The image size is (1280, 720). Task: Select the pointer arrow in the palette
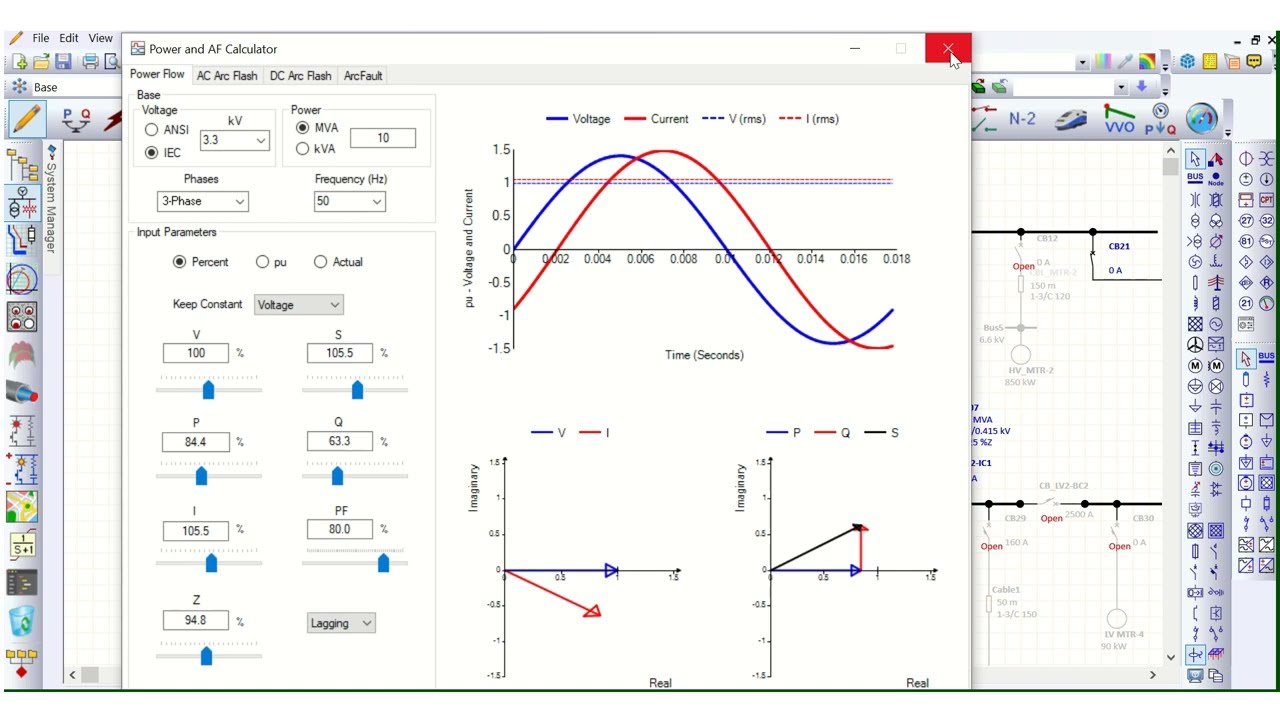(1195, 159)
